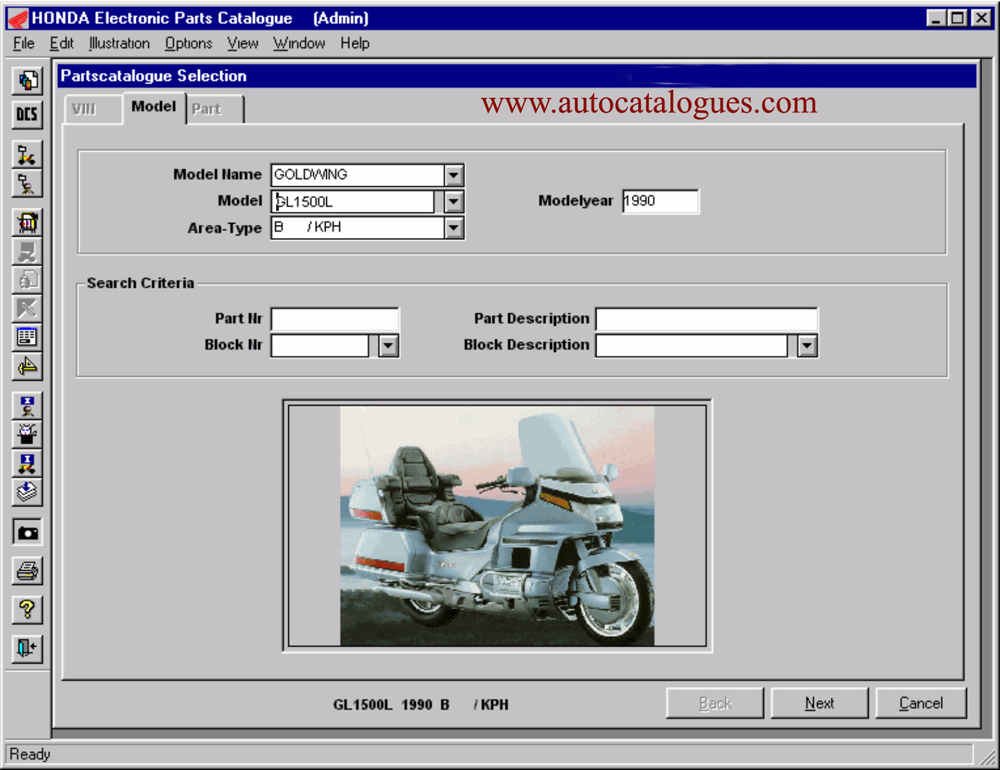Switch to the VIN tab
The height and width of the screenshot is (770, 1000).
click(84, 109)
